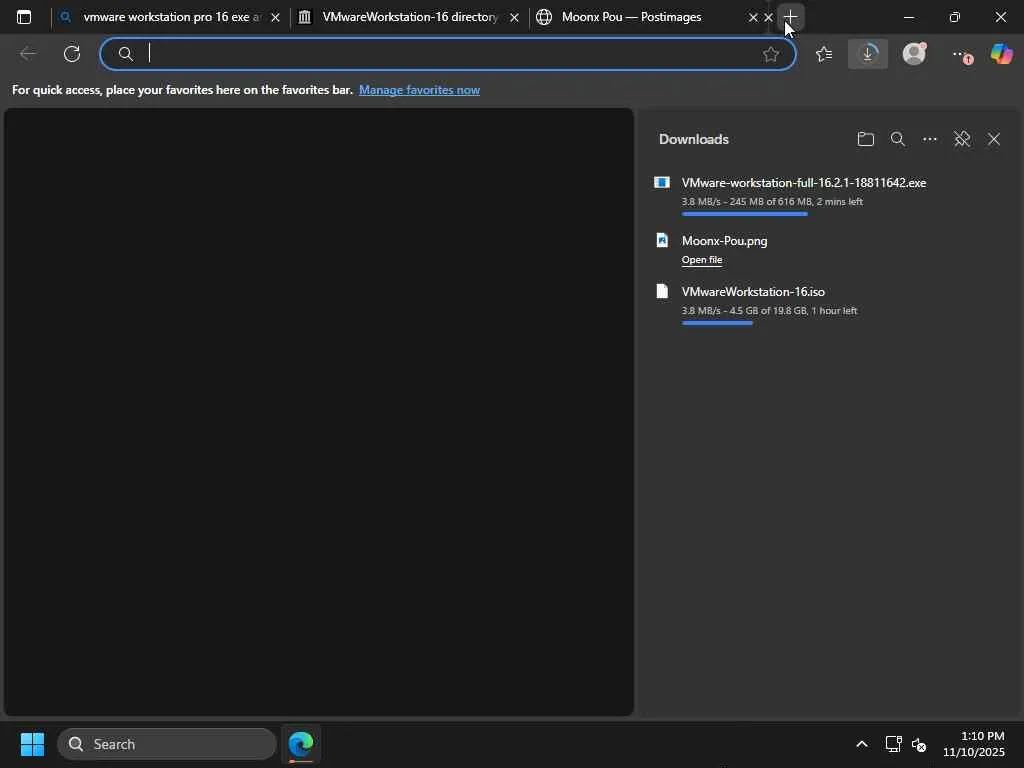Close the VMwareWorkstation-16 directory tab

coord(514,18)
